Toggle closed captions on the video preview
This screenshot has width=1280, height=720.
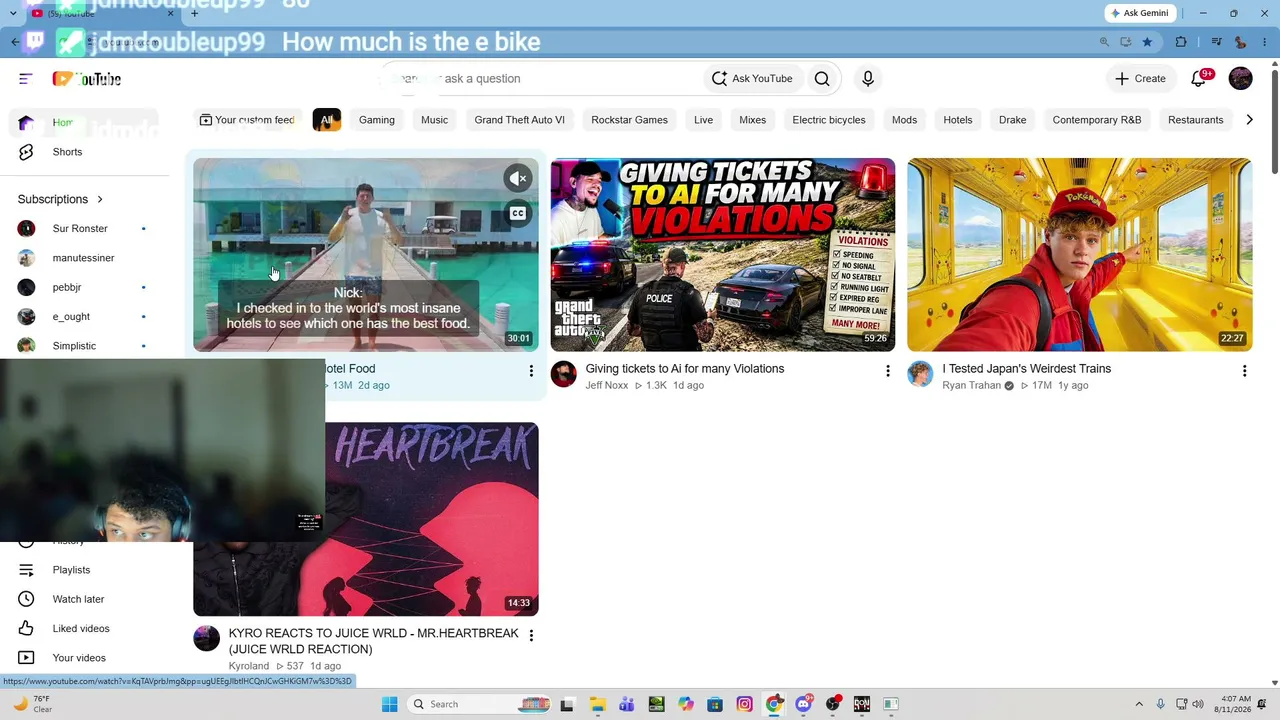click(x=518, y=213)
